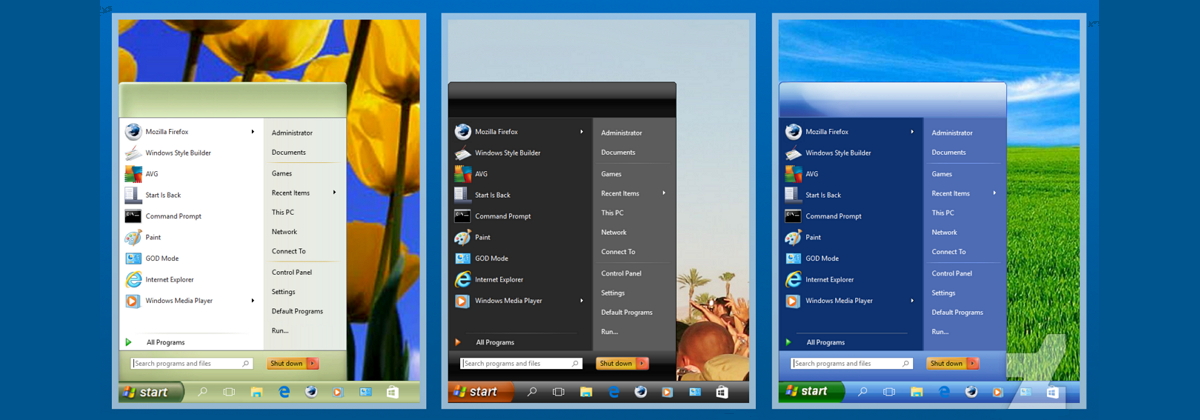Expand Mozilla Firefox submenu arrow in blue menu

pos(912,132)
